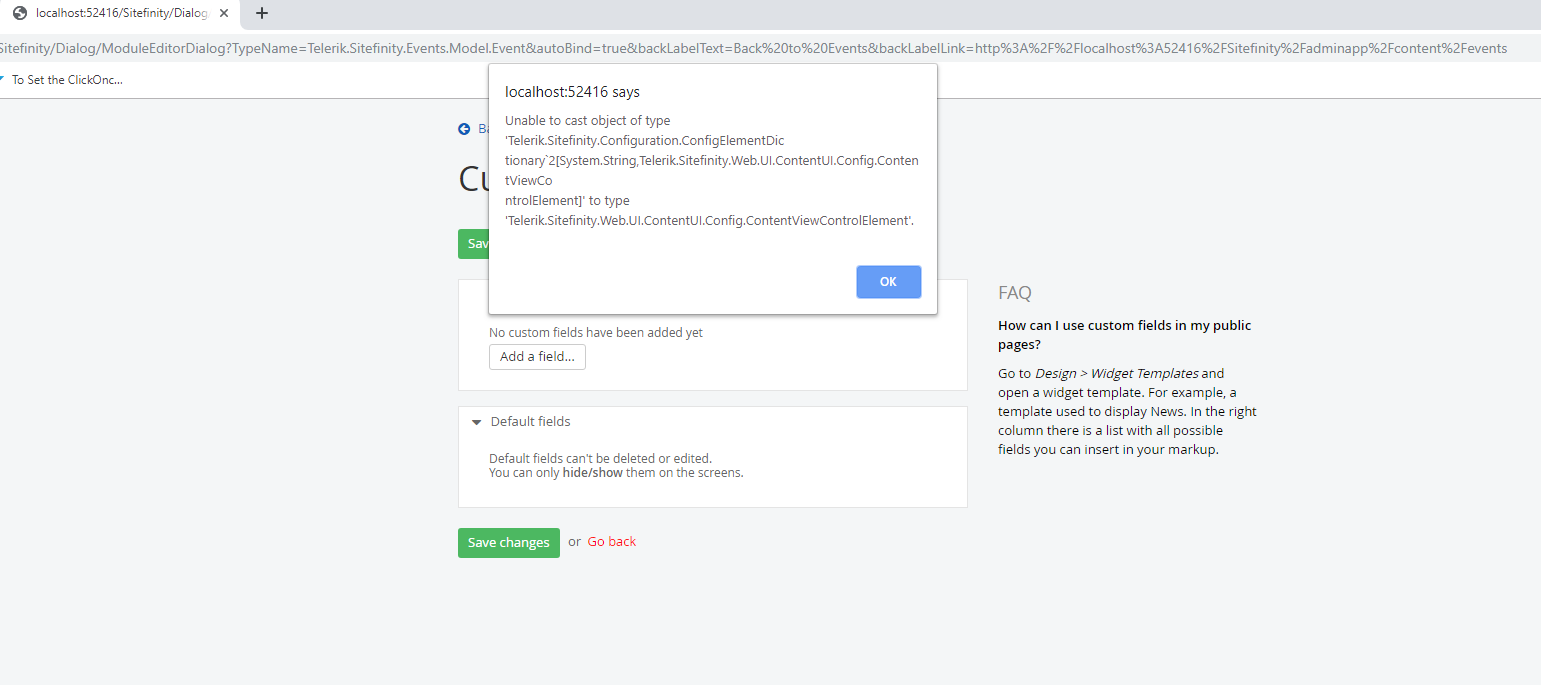Click "How can I use custom fields" question
This screenshot has width=1541, height=685.
(1125, 335)
